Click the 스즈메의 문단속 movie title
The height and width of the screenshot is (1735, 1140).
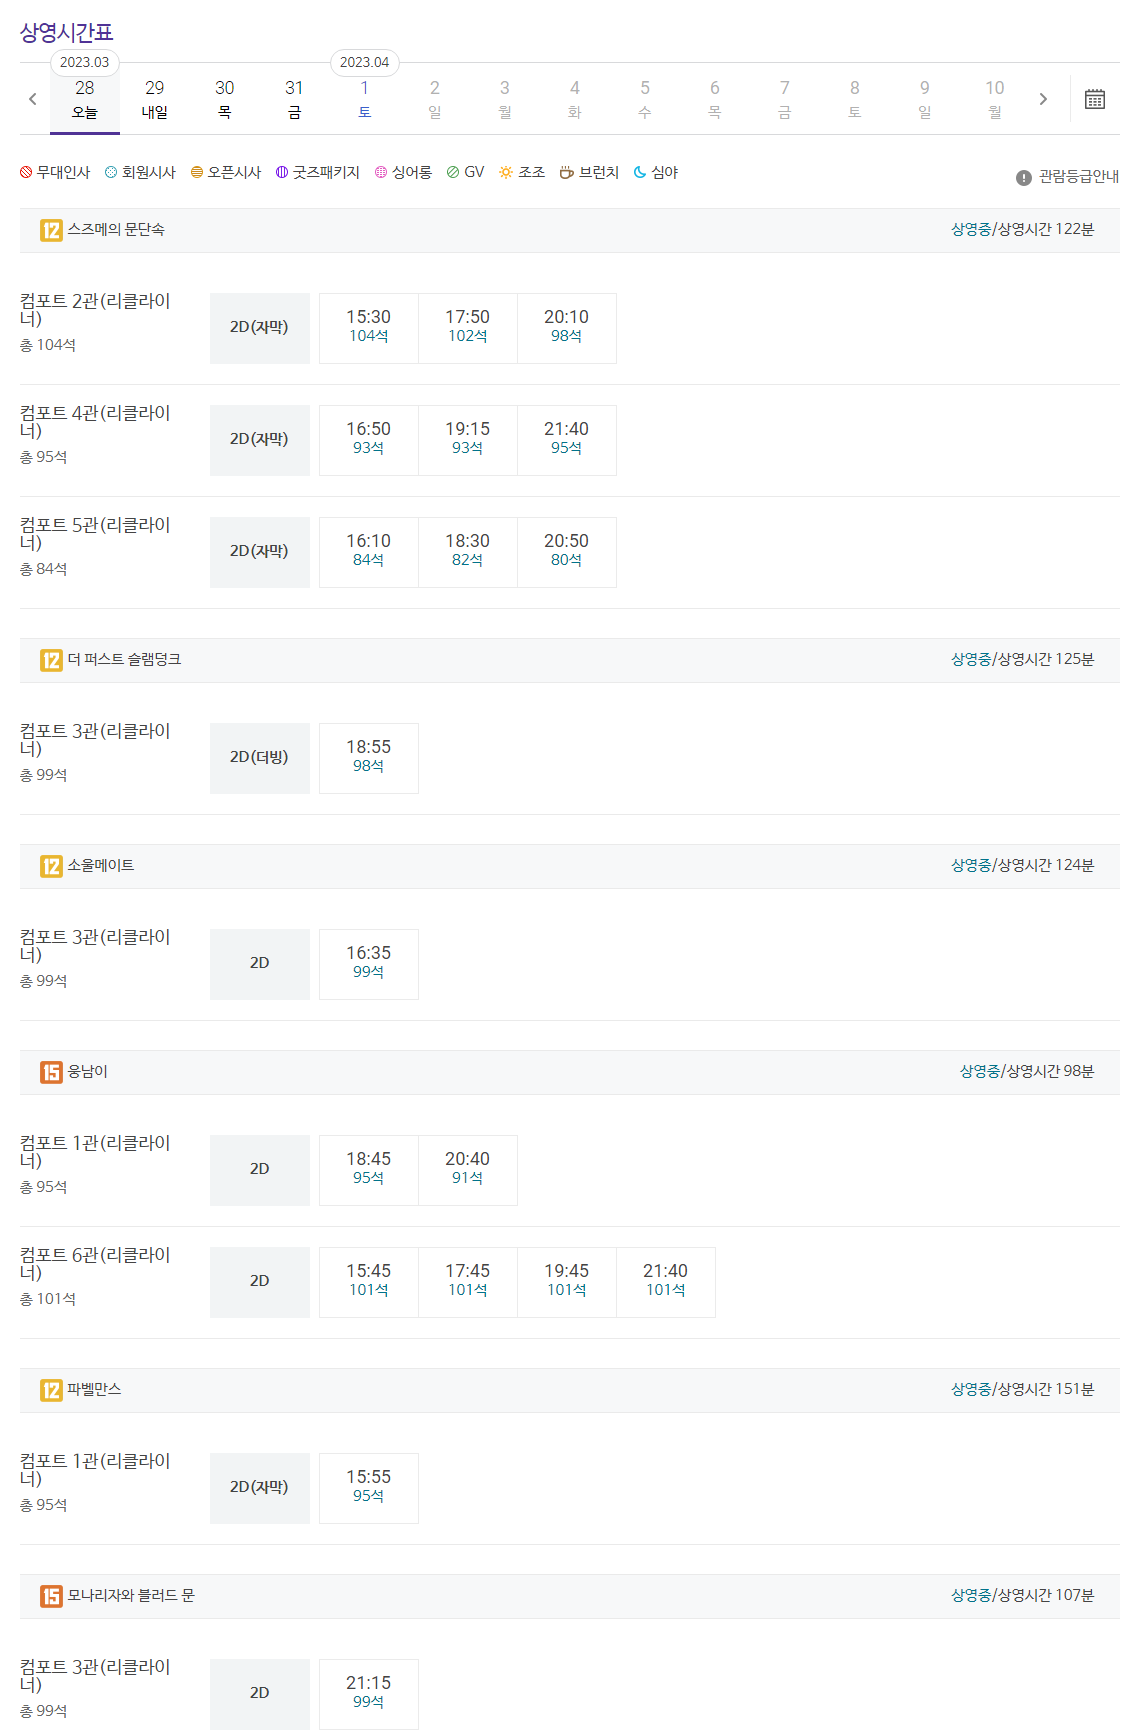[116, 230]
